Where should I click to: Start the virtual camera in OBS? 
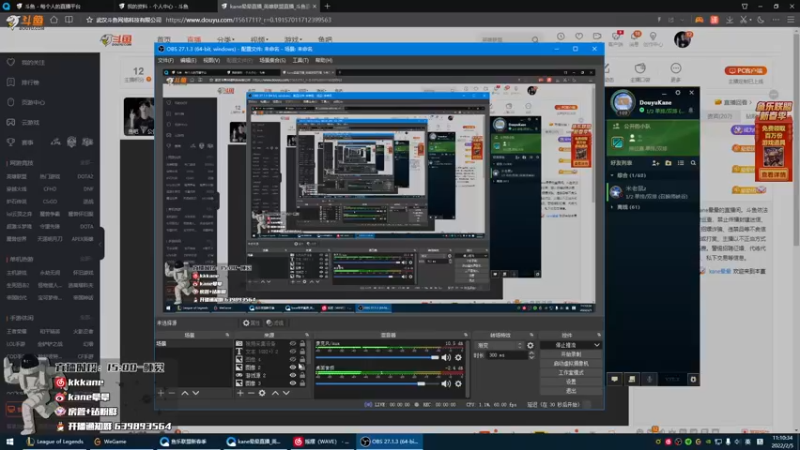[x=570, y=364]
